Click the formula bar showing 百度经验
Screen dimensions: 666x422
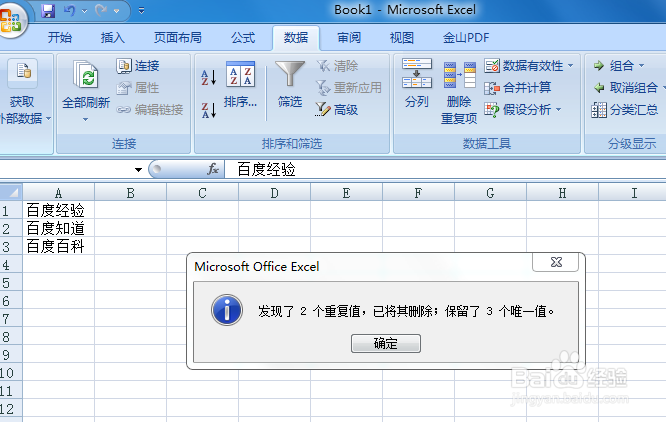point(445,169)
